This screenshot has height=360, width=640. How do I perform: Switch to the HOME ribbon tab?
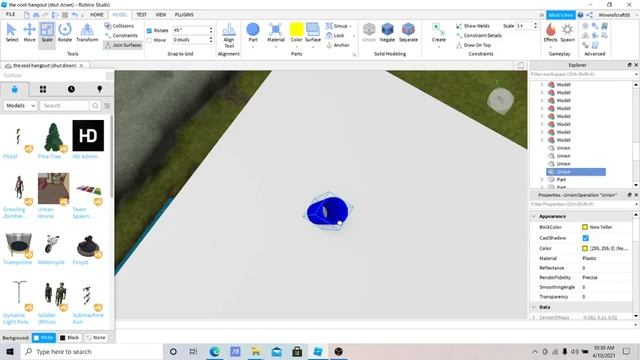[97, 15]
